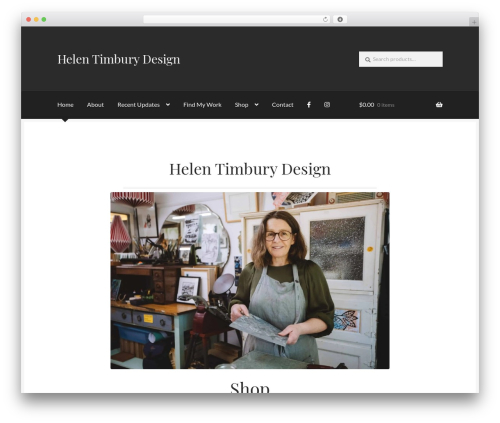View the $0.00 cart total
Image resolution: width=500 pixels, height=423 pixels.
(366, 105)
